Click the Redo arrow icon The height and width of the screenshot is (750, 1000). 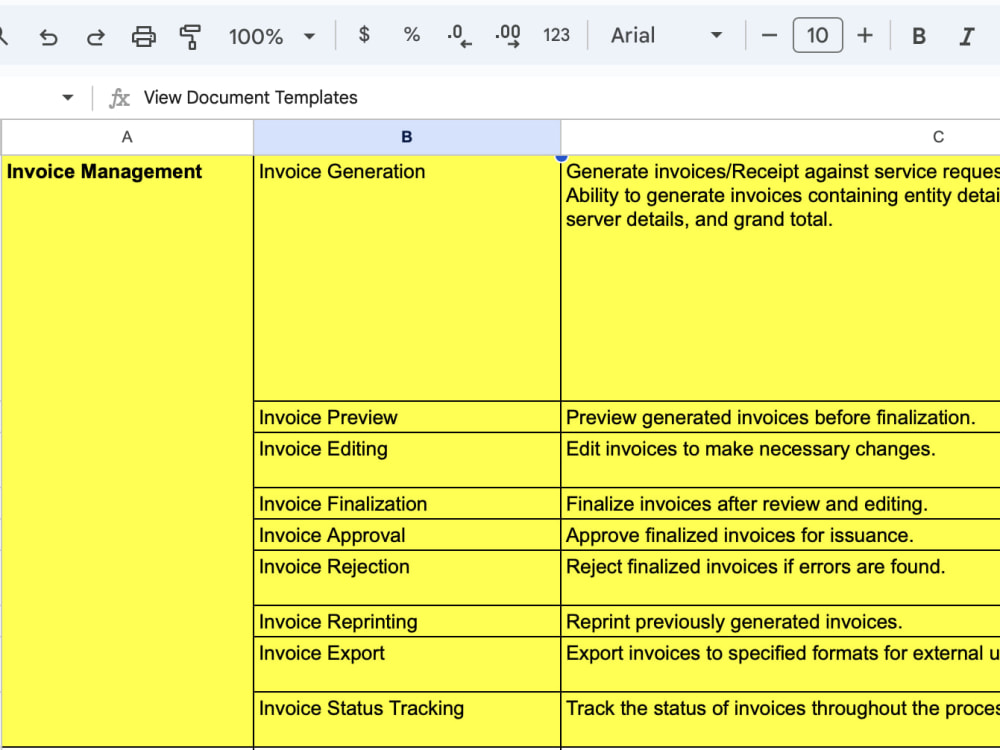coord(96,36)
